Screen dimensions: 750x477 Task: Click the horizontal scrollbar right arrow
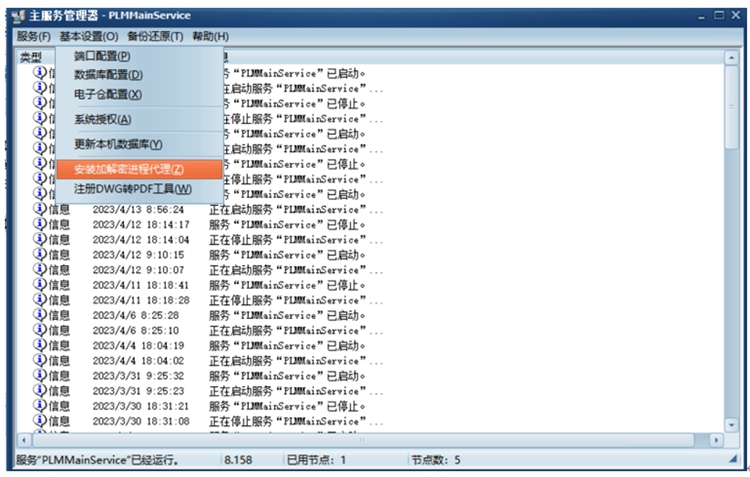(716, 440)
